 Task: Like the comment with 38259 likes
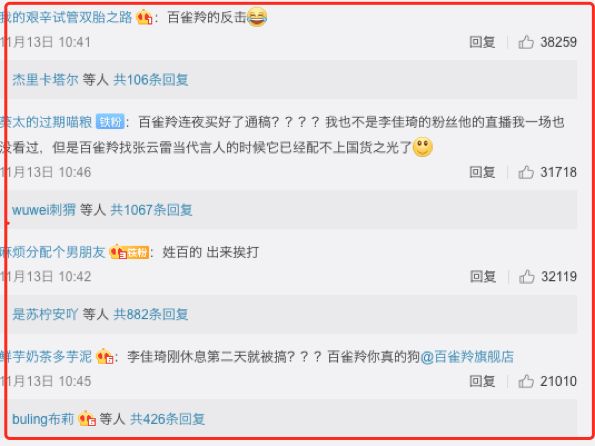pos(526,42)
